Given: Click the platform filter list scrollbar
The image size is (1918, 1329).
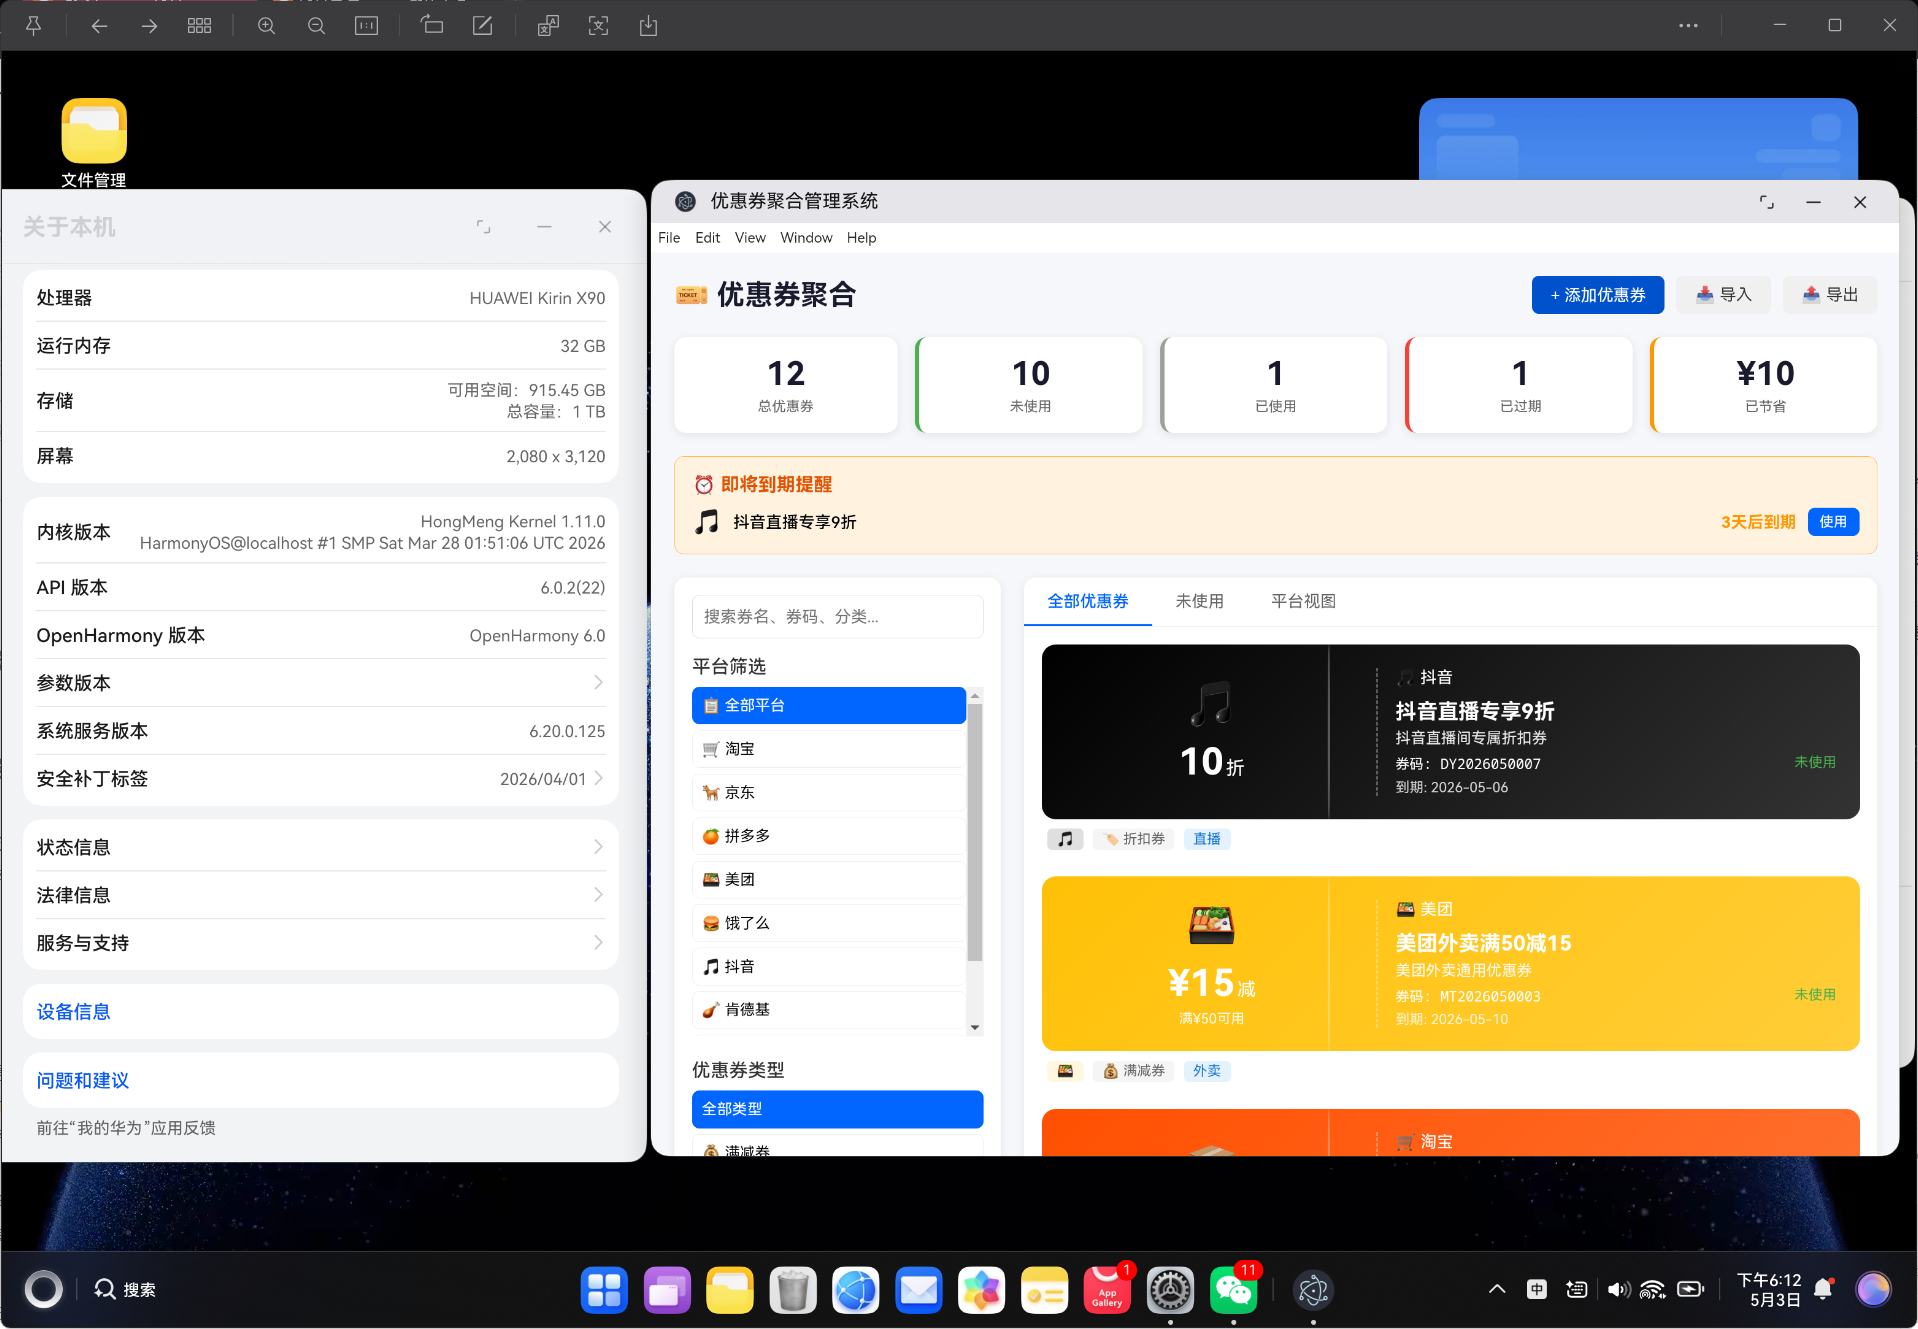Looking at the screenshot, I should (x=975, y=832).
